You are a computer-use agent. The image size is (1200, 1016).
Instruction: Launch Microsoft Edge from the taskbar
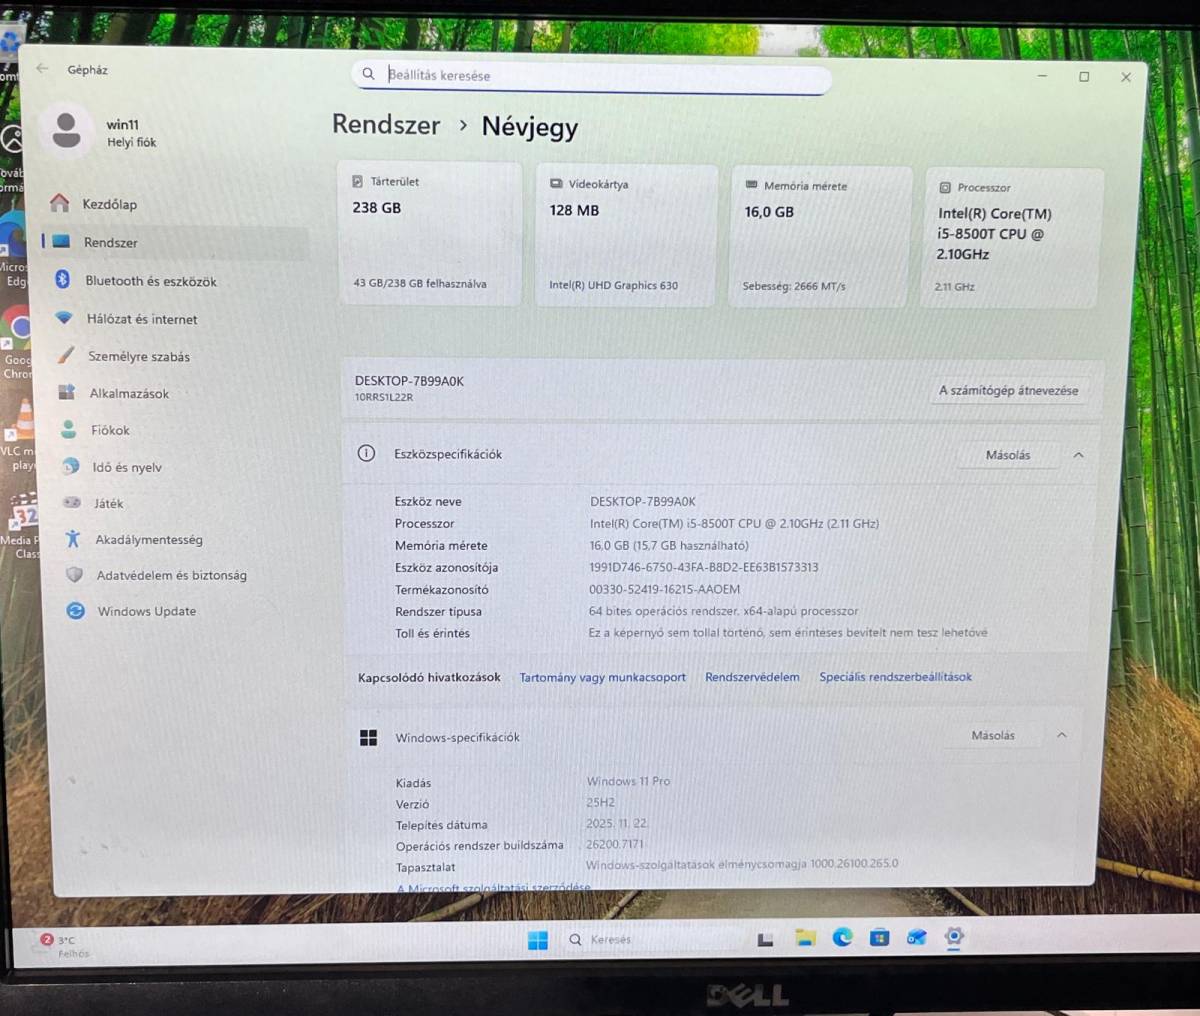(842, 938)
